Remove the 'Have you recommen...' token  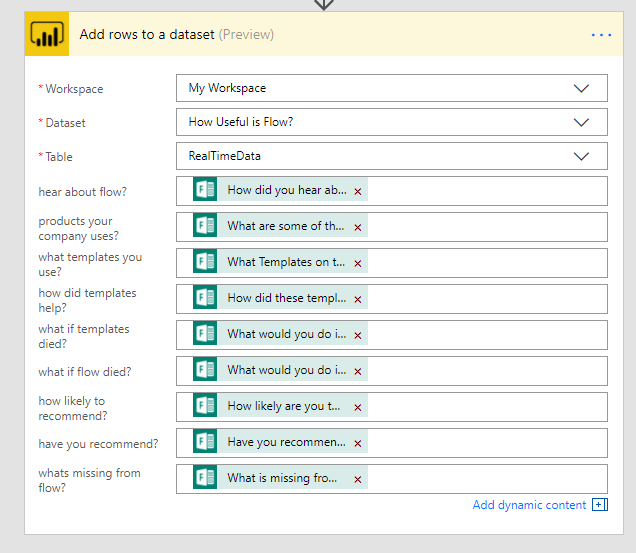(x=358, y=443)
